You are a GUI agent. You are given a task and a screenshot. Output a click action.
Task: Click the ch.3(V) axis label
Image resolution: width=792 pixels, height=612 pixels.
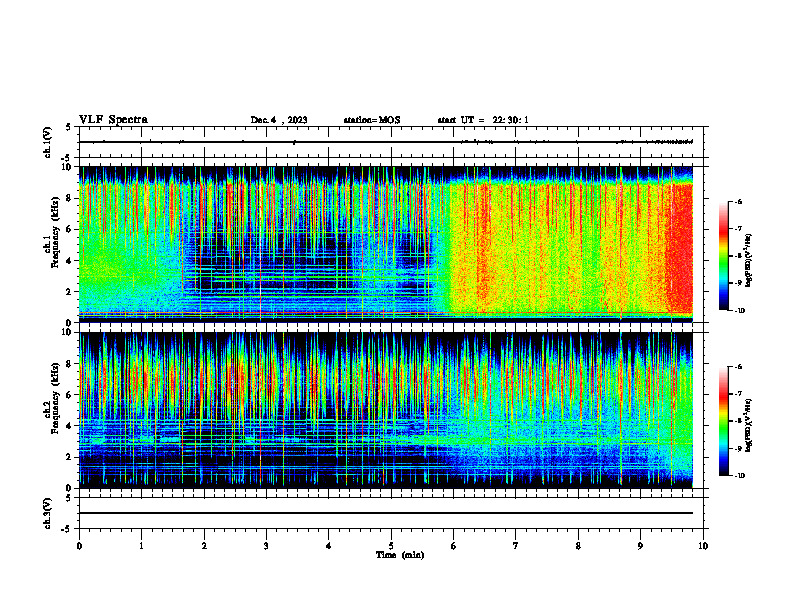pos(47,513)
